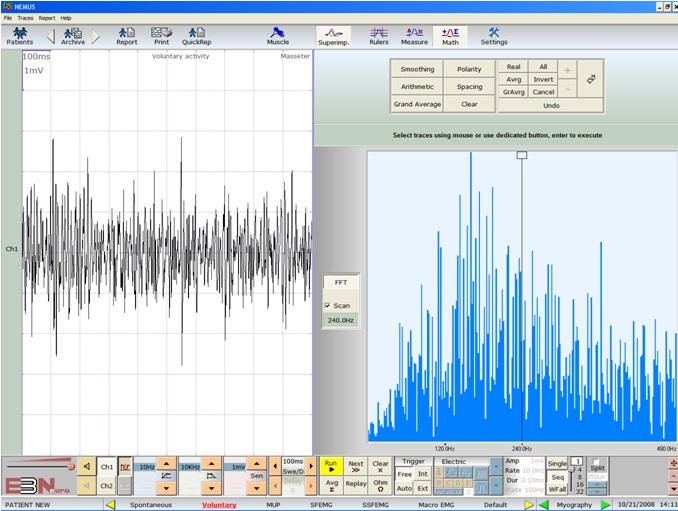Open the Archive icon in toolbar
The height and width of the screenshot is (511, 678).
pyautogui.click(x=73, y=36)
